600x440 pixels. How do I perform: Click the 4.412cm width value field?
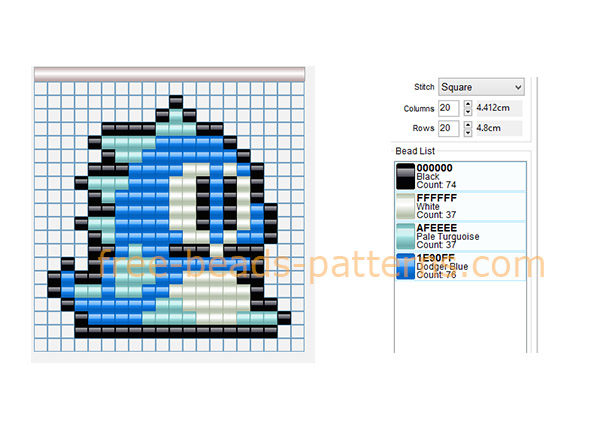[499, 108]
